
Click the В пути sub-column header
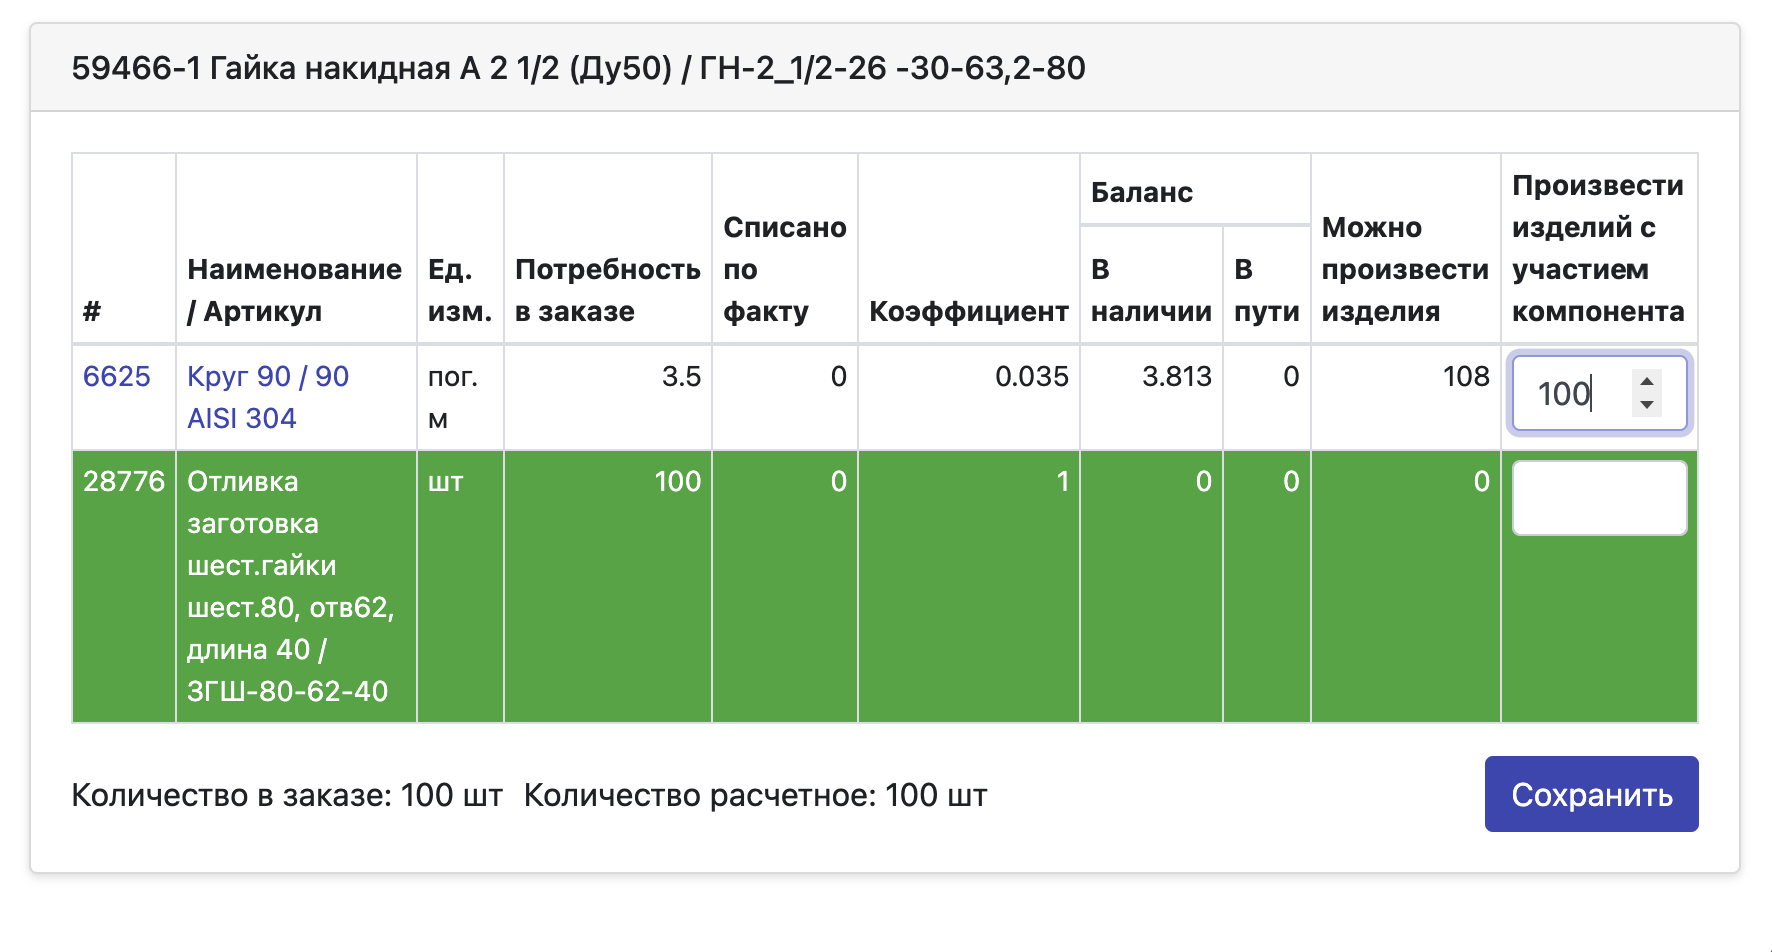[x=1265, y=290]
